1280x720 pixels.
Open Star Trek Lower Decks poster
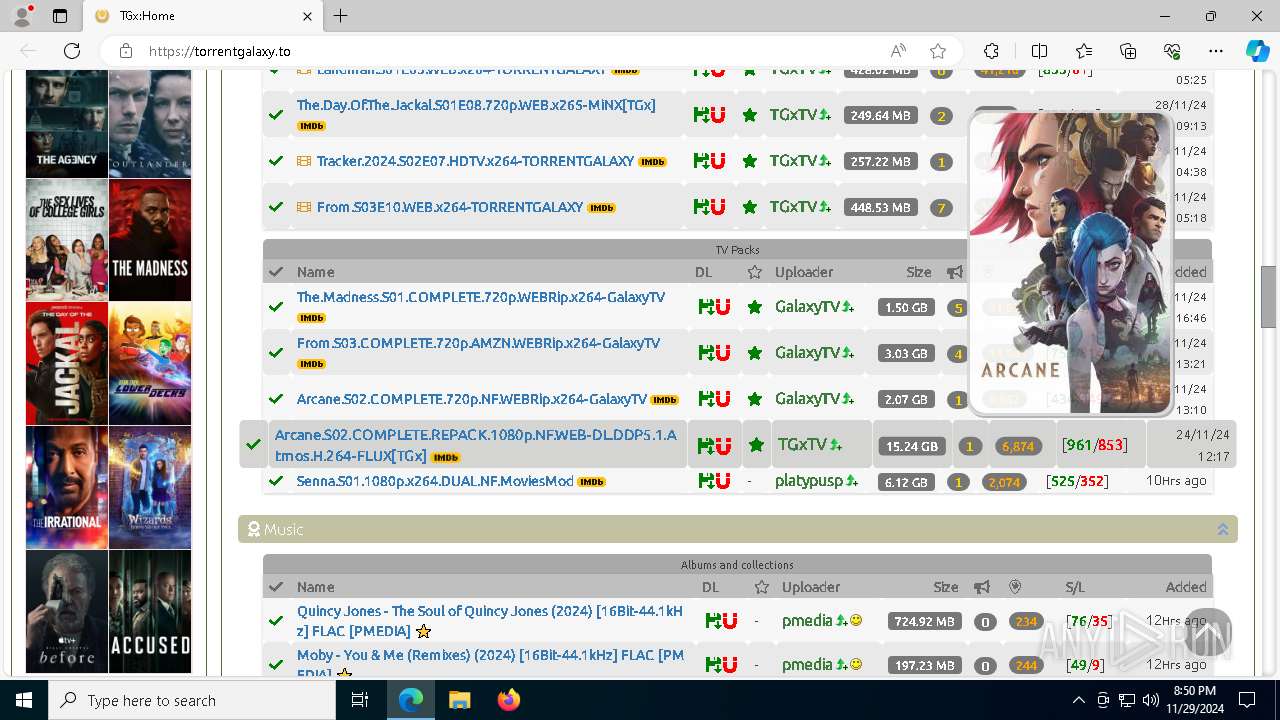[150, 364]
